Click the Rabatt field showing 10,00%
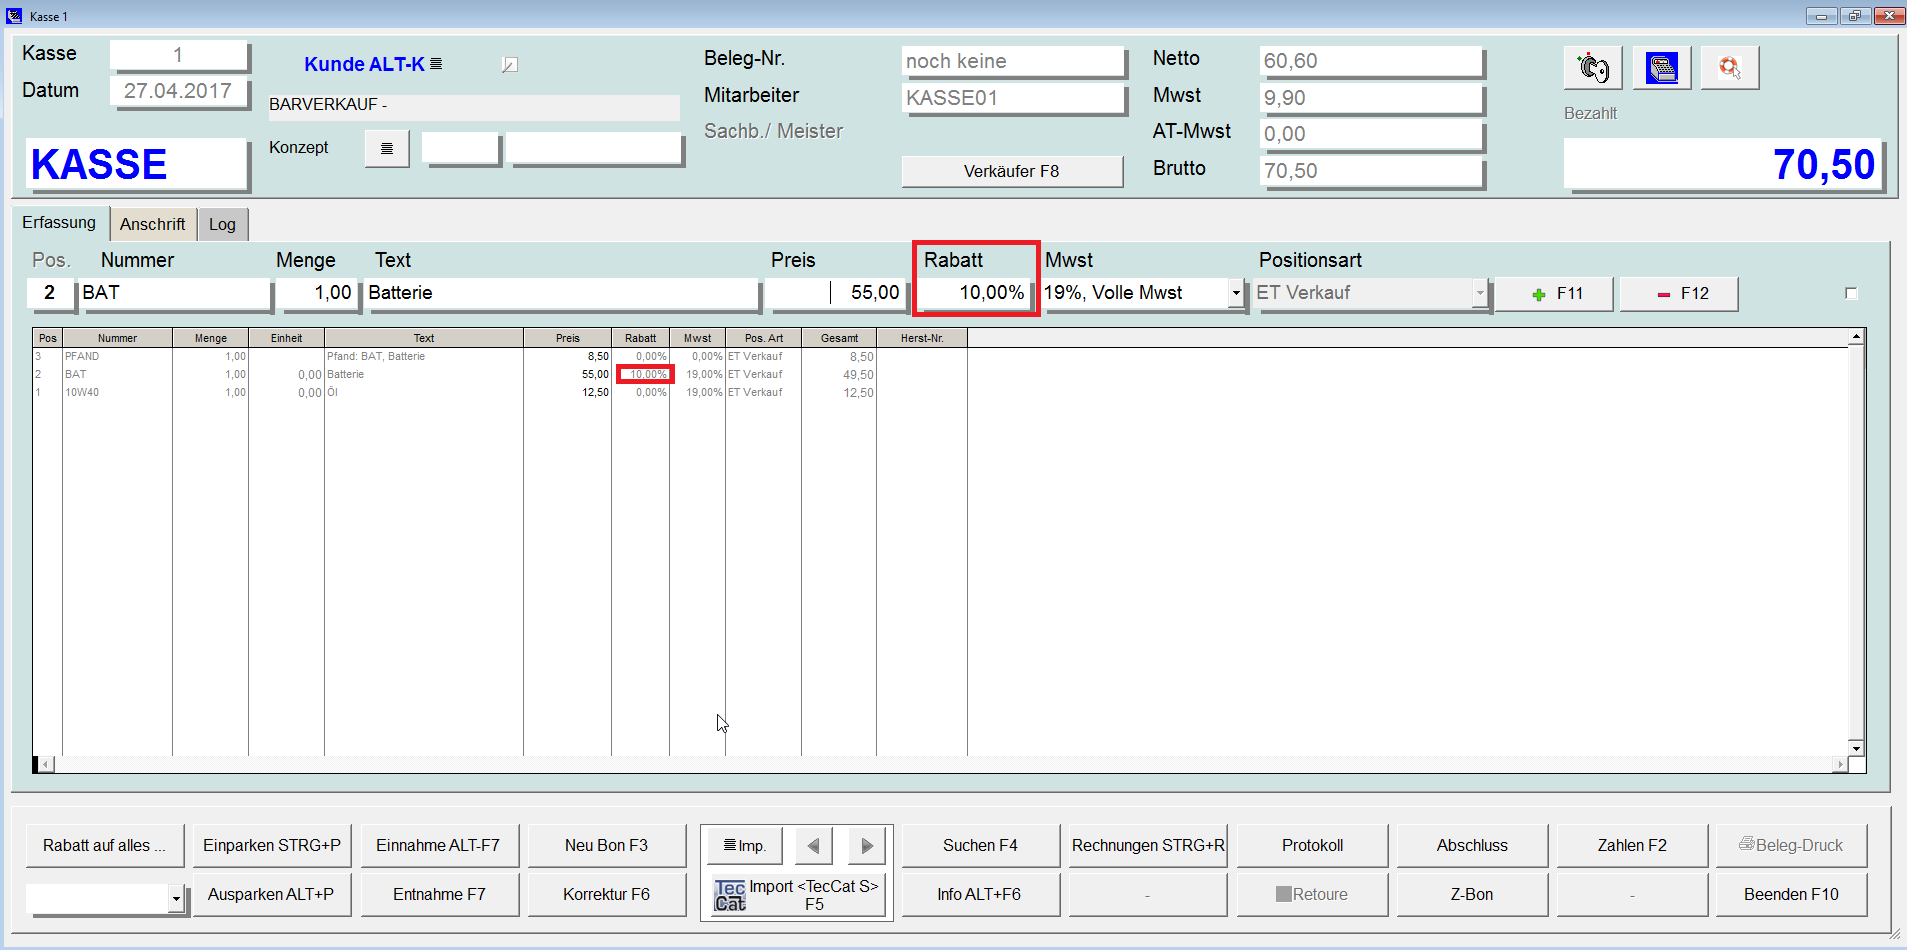This screenshot has height=950, width=1907. tap(975, 293)
